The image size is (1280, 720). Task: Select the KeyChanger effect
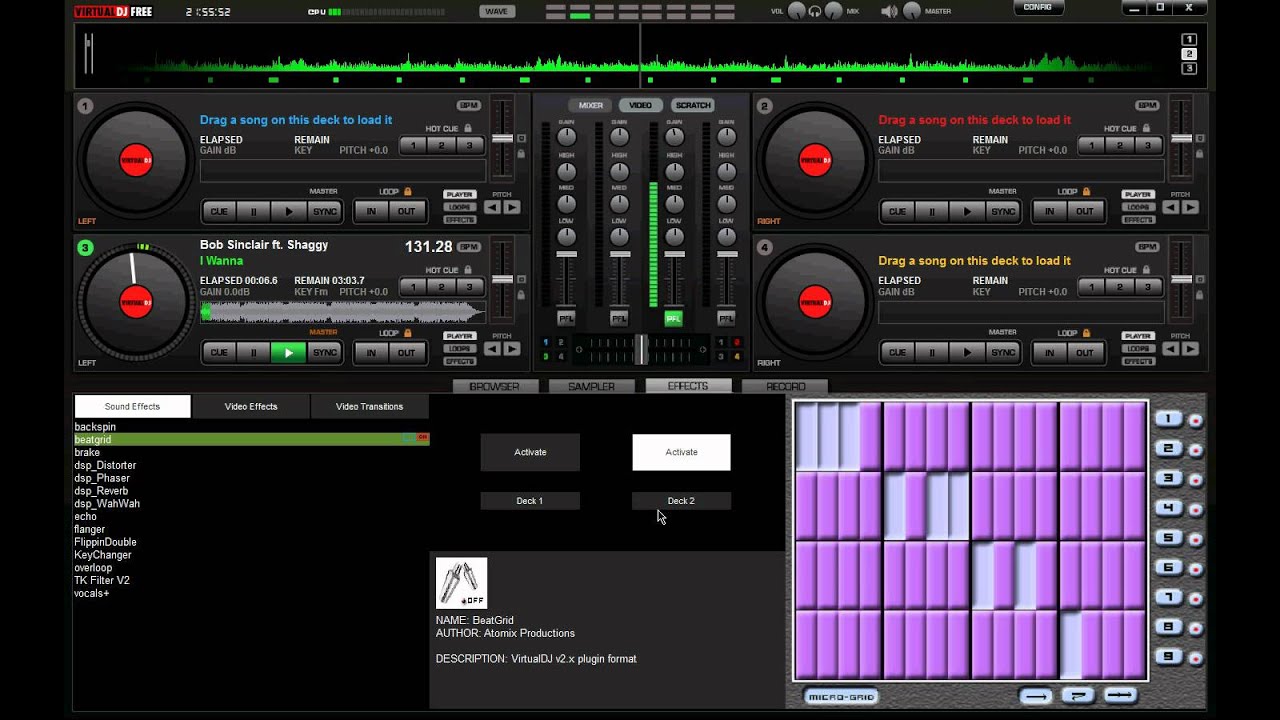103,555
